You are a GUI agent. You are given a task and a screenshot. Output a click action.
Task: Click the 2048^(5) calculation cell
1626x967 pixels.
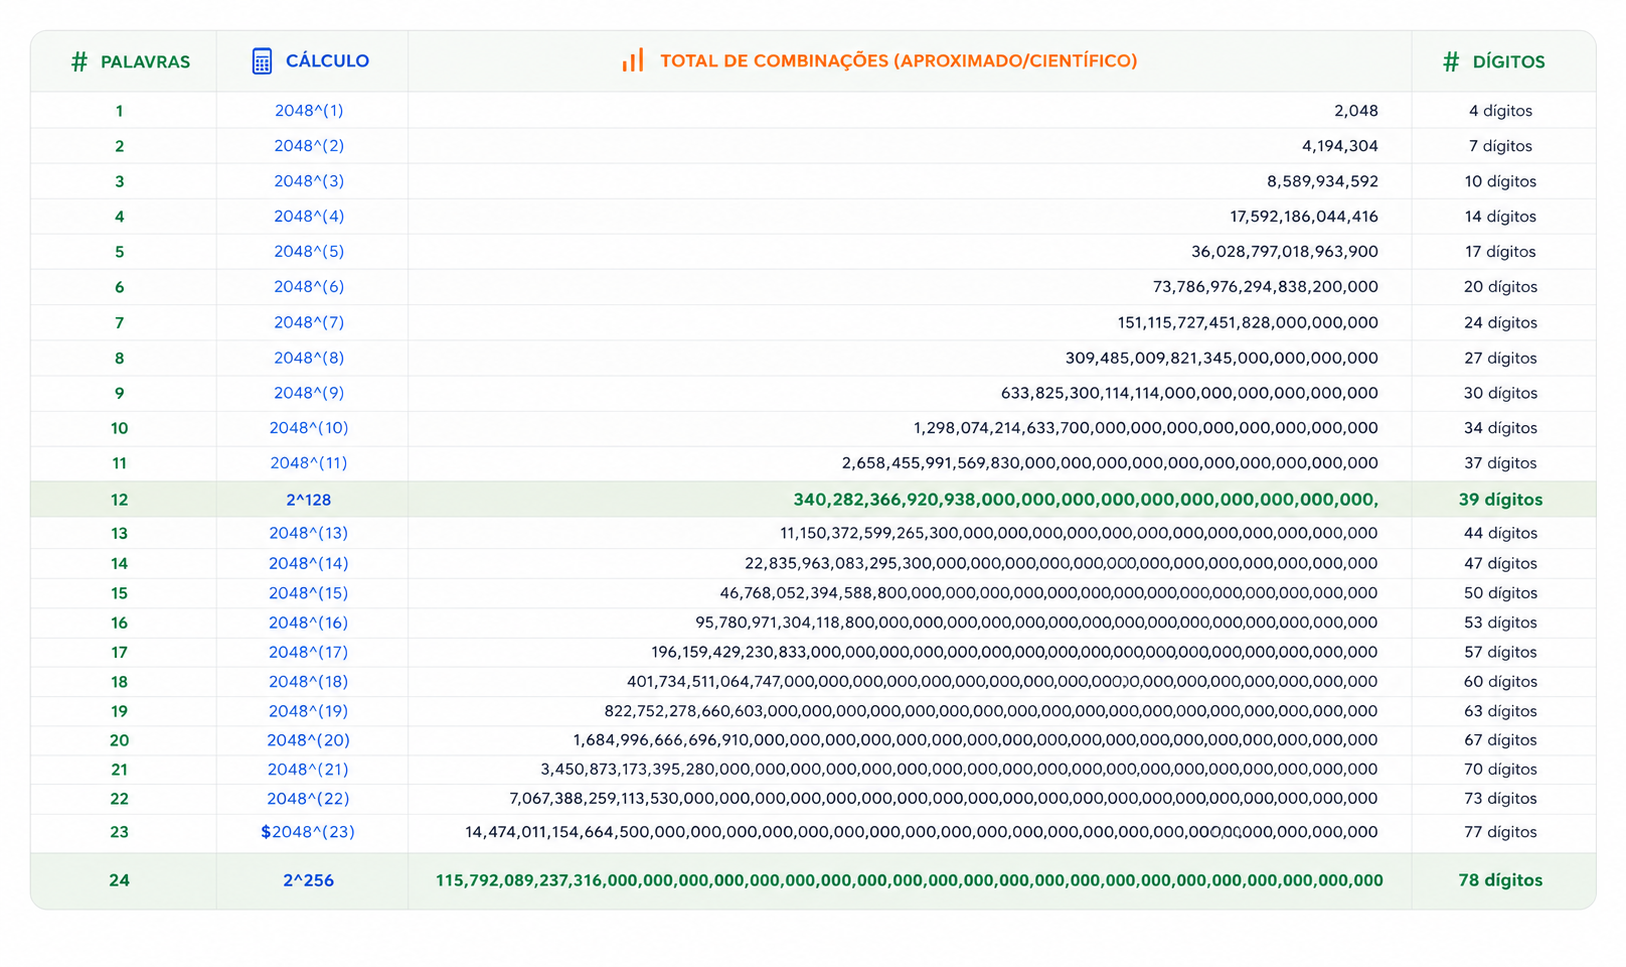309,251
